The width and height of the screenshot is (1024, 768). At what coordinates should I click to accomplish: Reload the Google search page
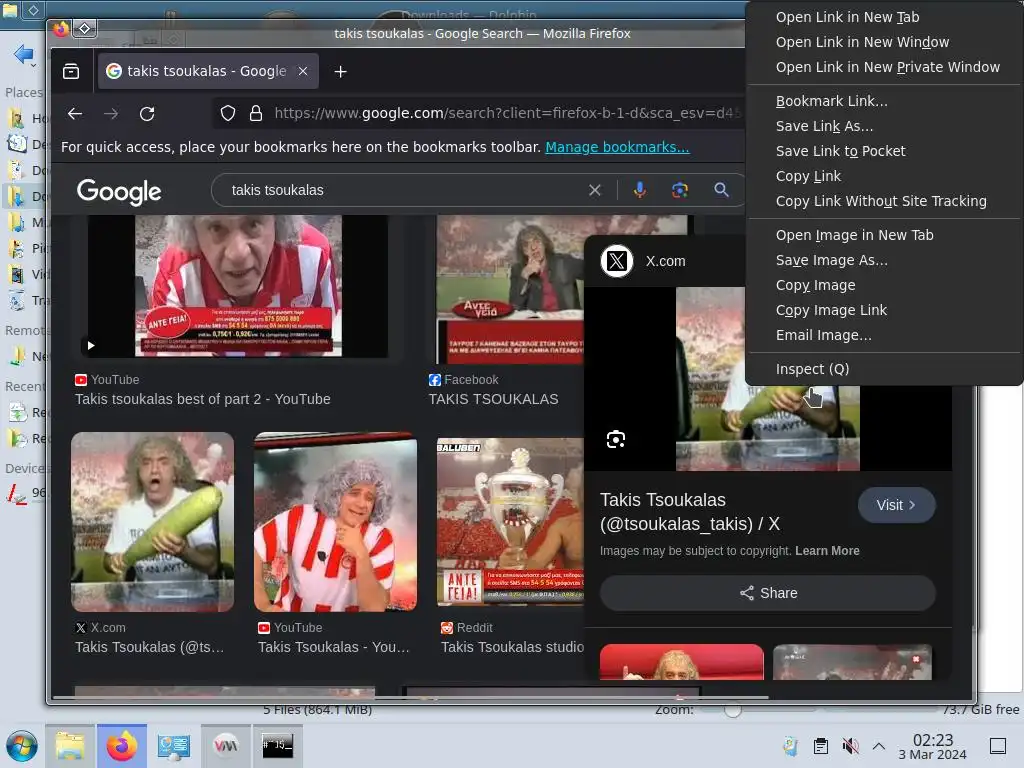pos(147,114)
